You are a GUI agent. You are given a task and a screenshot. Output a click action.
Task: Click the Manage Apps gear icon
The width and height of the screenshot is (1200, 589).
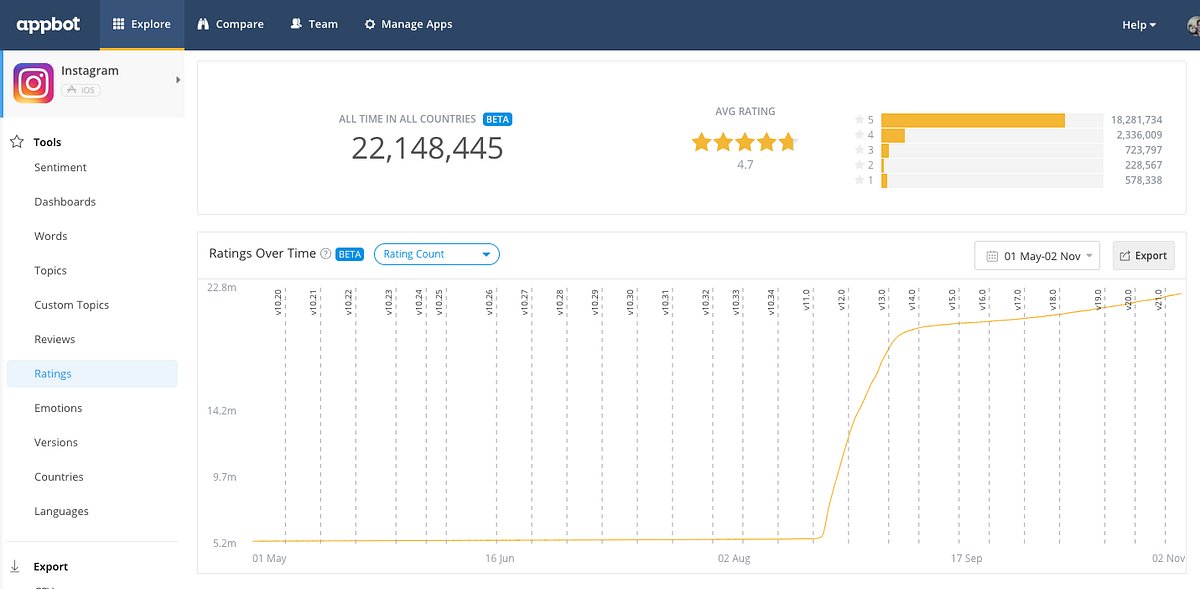370,24
